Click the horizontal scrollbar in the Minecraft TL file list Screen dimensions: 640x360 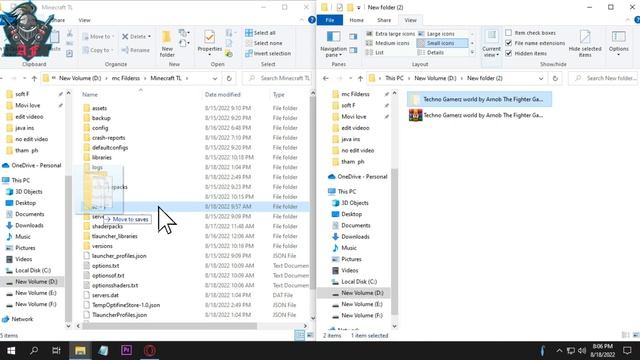tap(169, 326)
